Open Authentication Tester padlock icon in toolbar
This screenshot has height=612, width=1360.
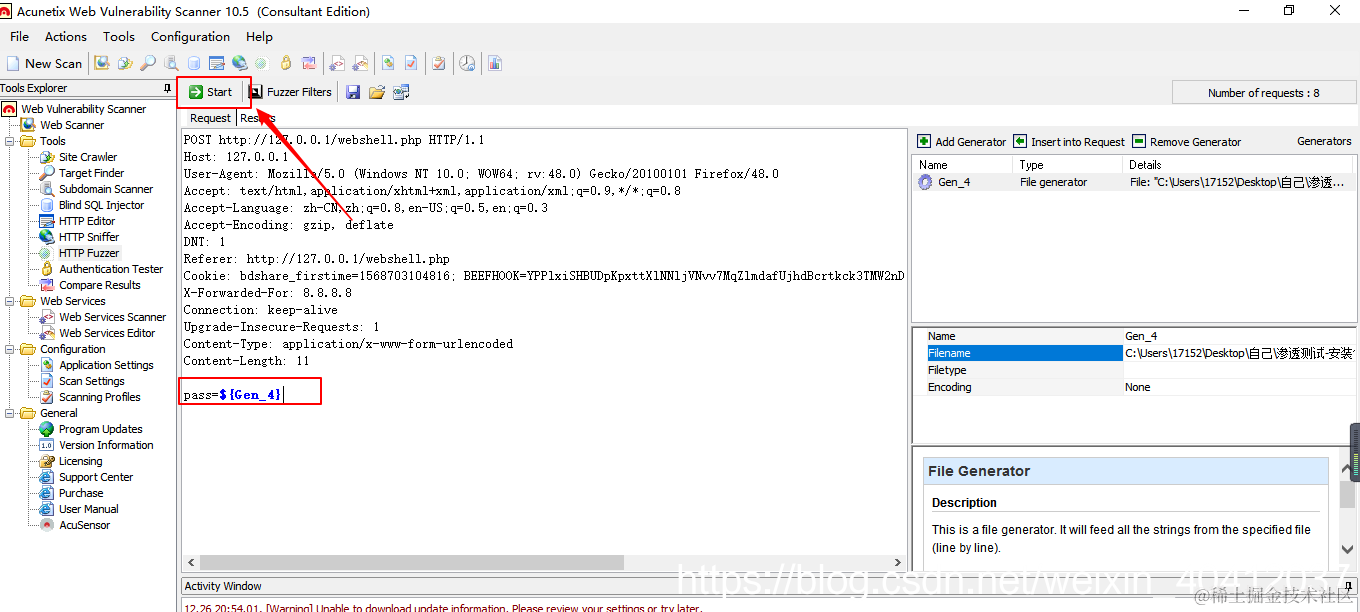(x=286, y=63)
